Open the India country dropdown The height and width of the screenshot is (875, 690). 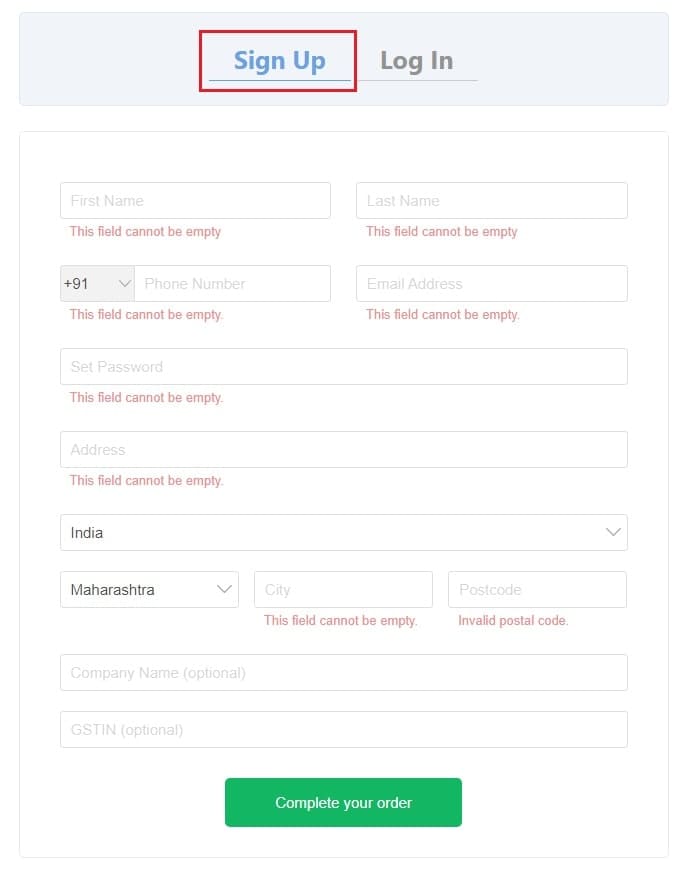tap(344, 532)
